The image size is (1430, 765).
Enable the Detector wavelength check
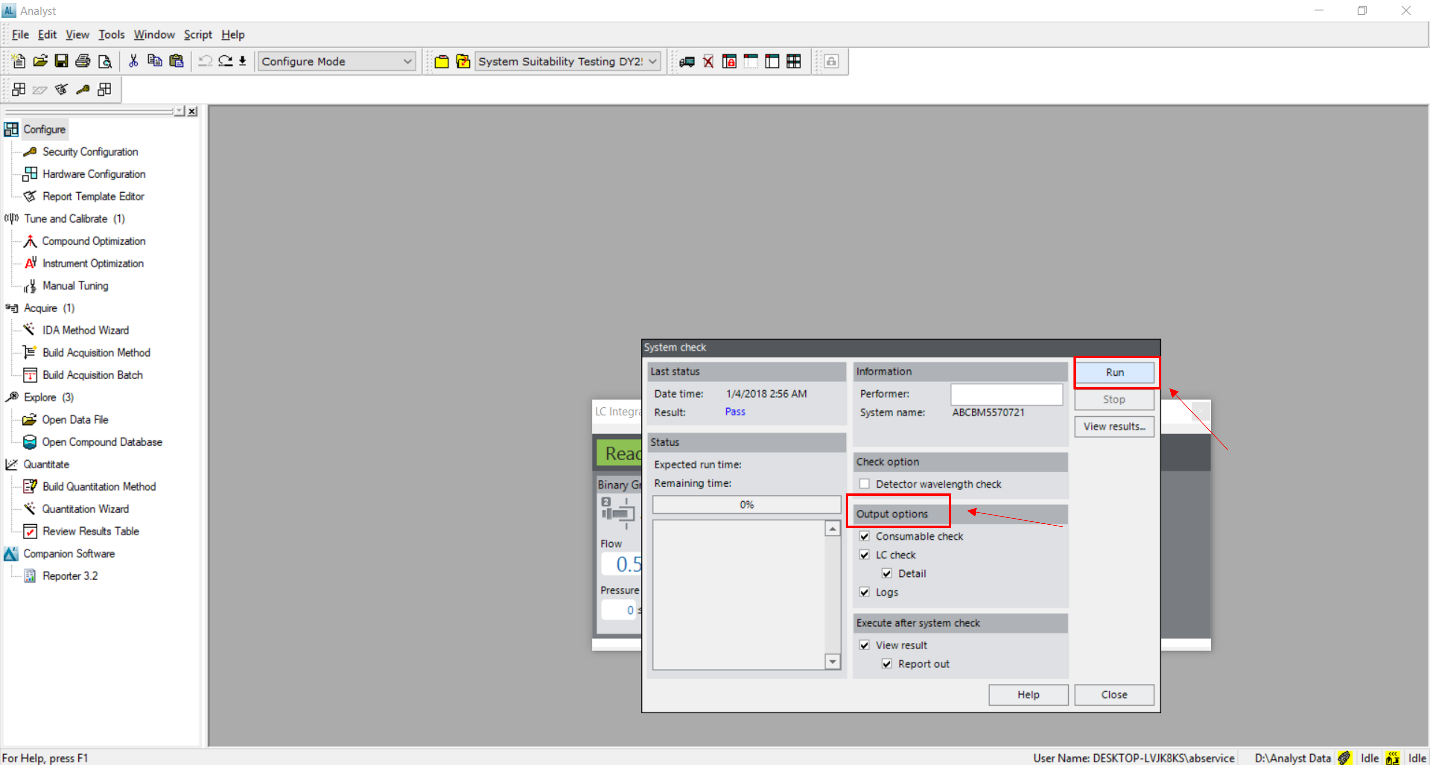[864, 483]
